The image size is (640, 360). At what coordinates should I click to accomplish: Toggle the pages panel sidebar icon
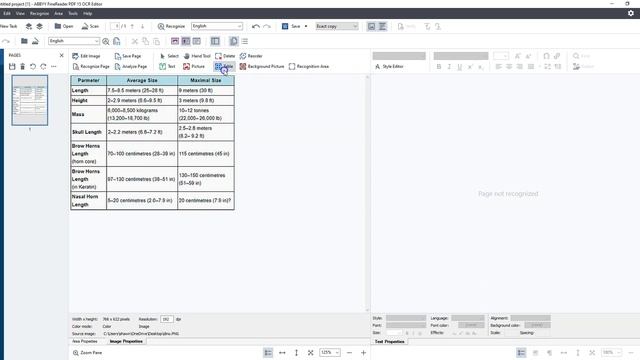[215, 41]
